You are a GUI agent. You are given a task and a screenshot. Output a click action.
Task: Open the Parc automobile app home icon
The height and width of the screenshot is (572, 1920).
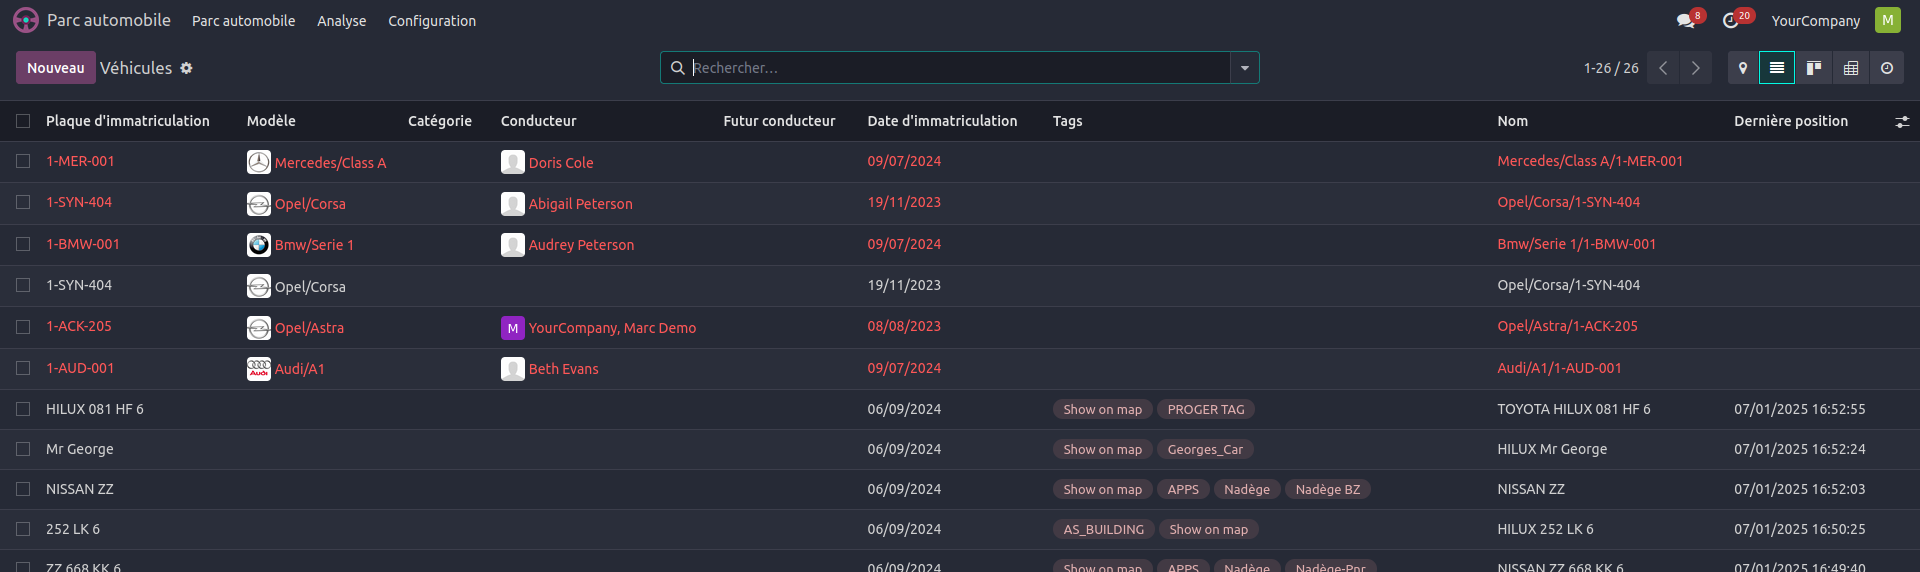pyautogui.click(x=26, y=20)
